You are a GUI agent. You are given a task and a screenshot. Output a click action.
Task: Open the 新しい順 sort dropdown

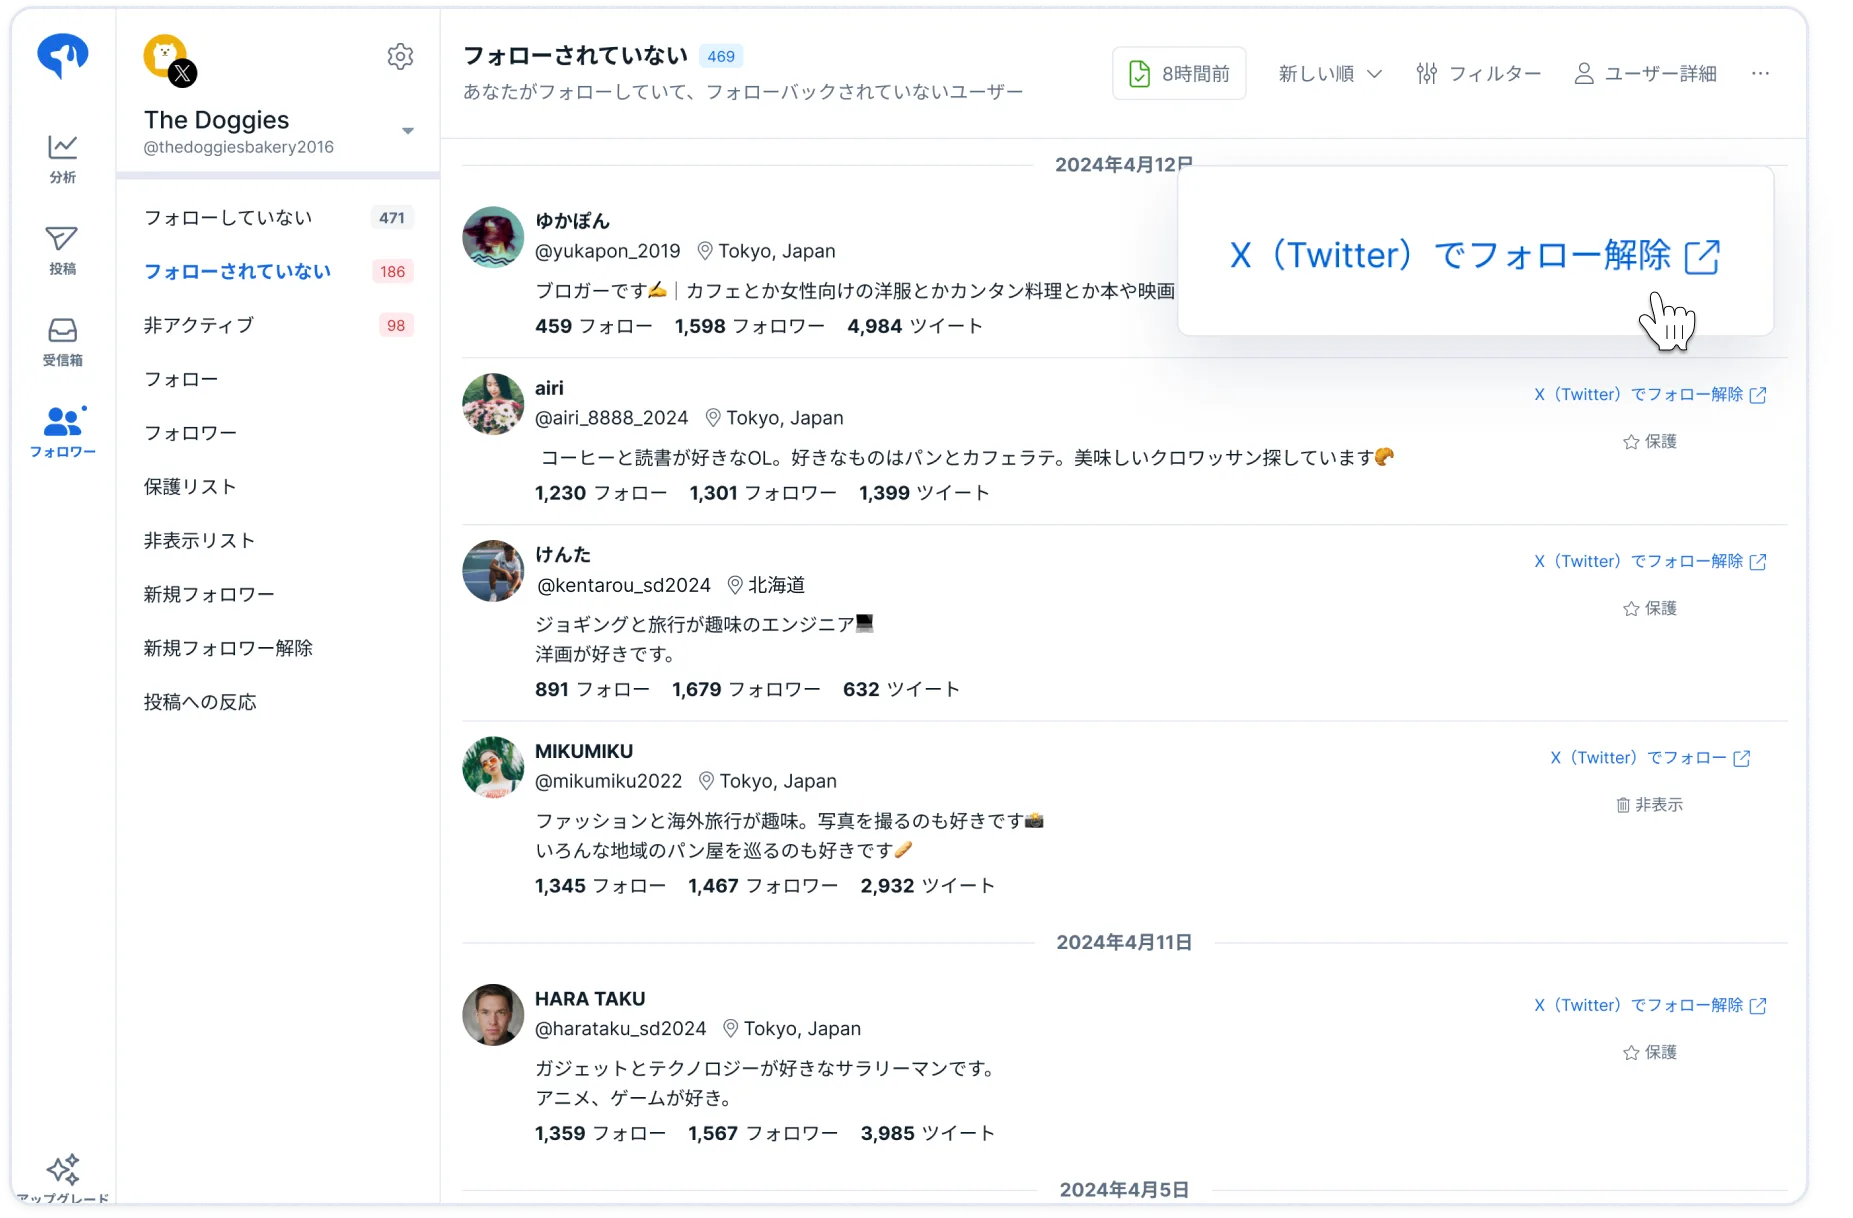click(1330, 73)
